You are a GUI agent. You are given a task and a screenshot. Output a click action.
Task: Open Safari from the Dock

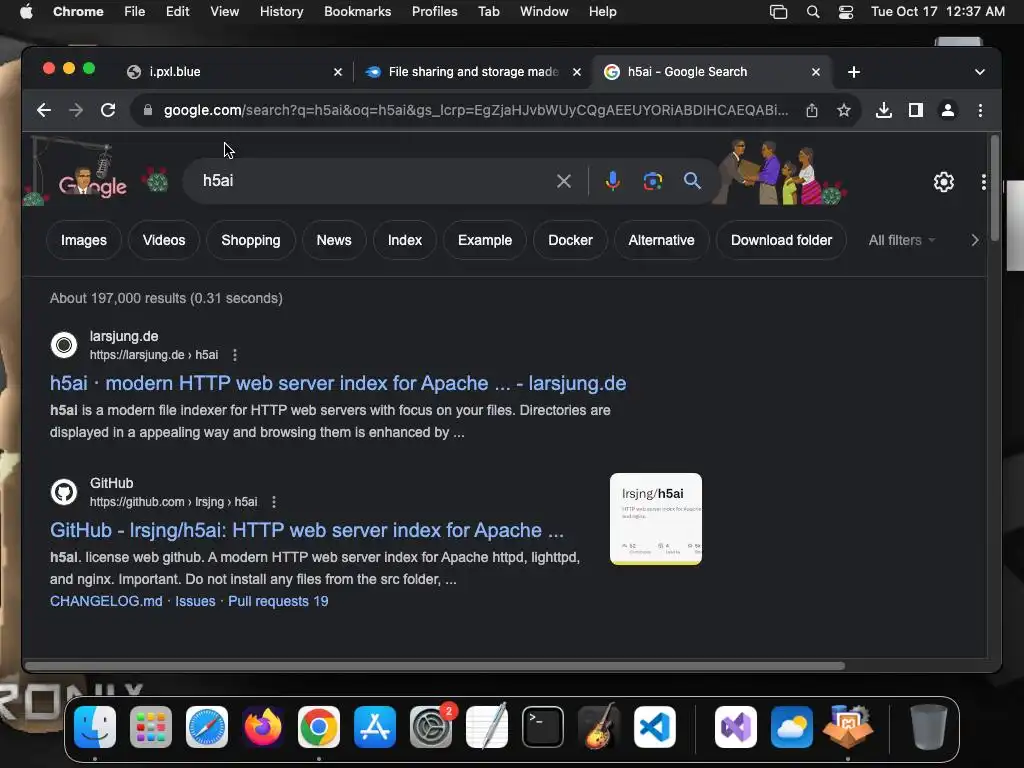click(207, 727)
